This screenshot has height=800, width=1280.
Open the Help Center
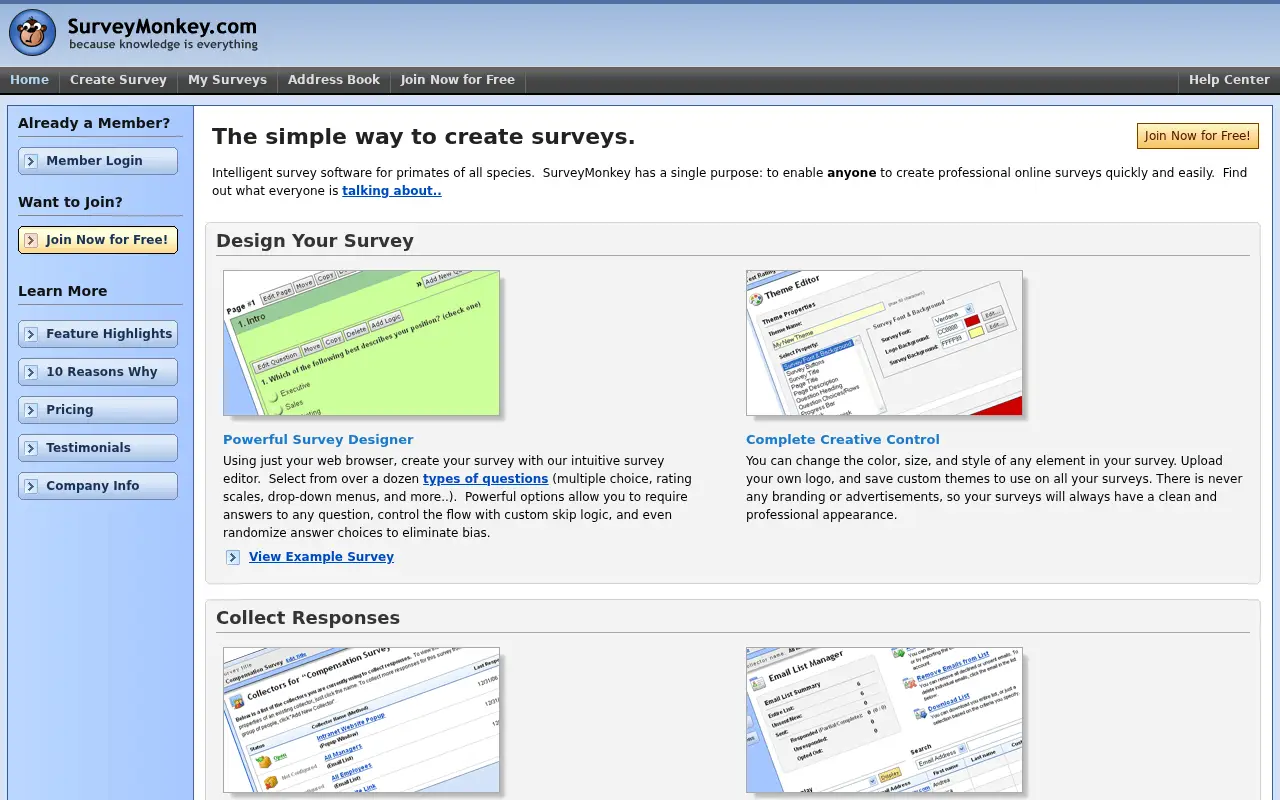(1229, 80)
